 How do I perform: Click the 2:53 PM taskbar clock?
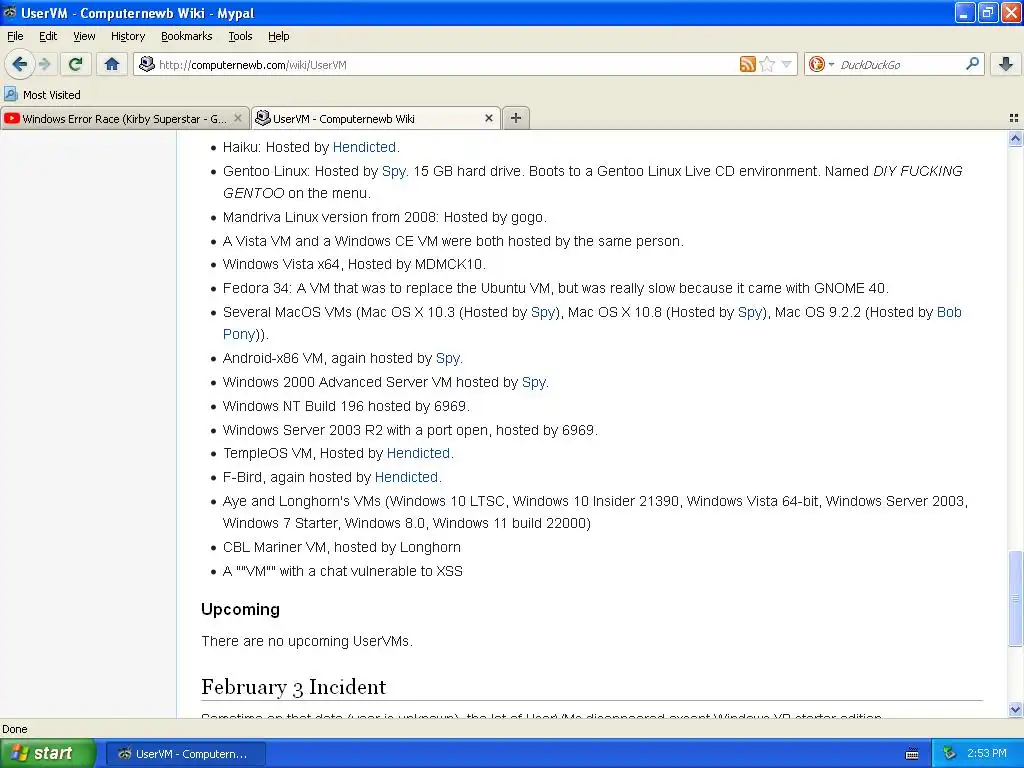click(987, 754)
